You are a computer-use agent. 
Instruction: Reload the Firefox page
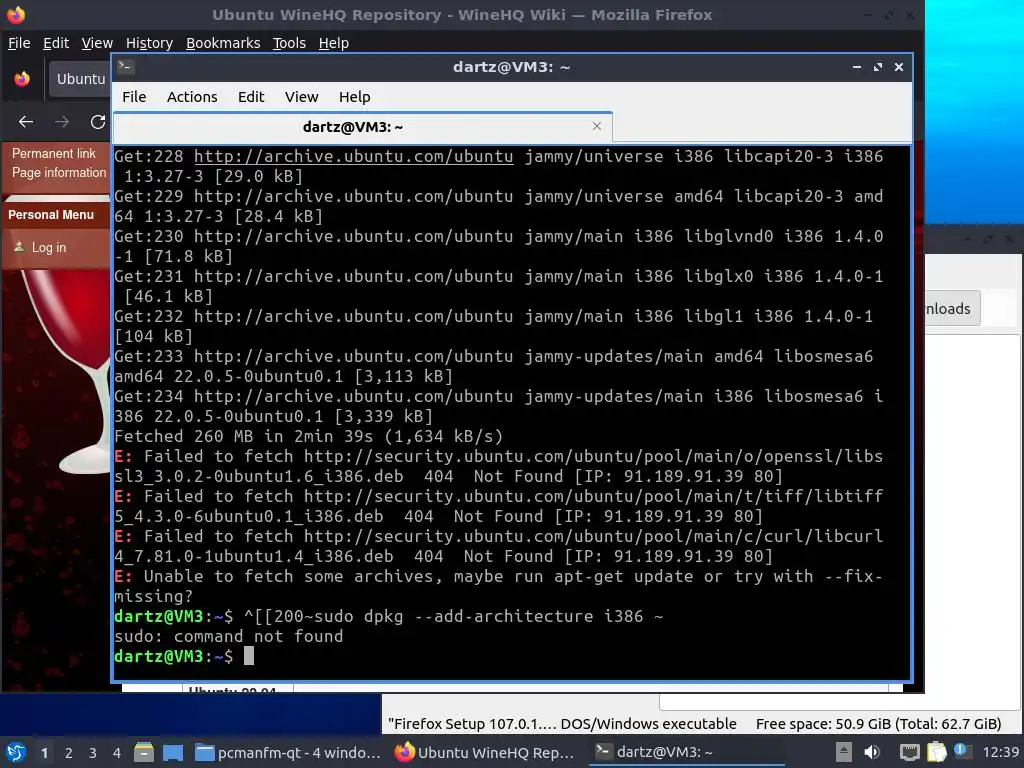tap(98, 121)
